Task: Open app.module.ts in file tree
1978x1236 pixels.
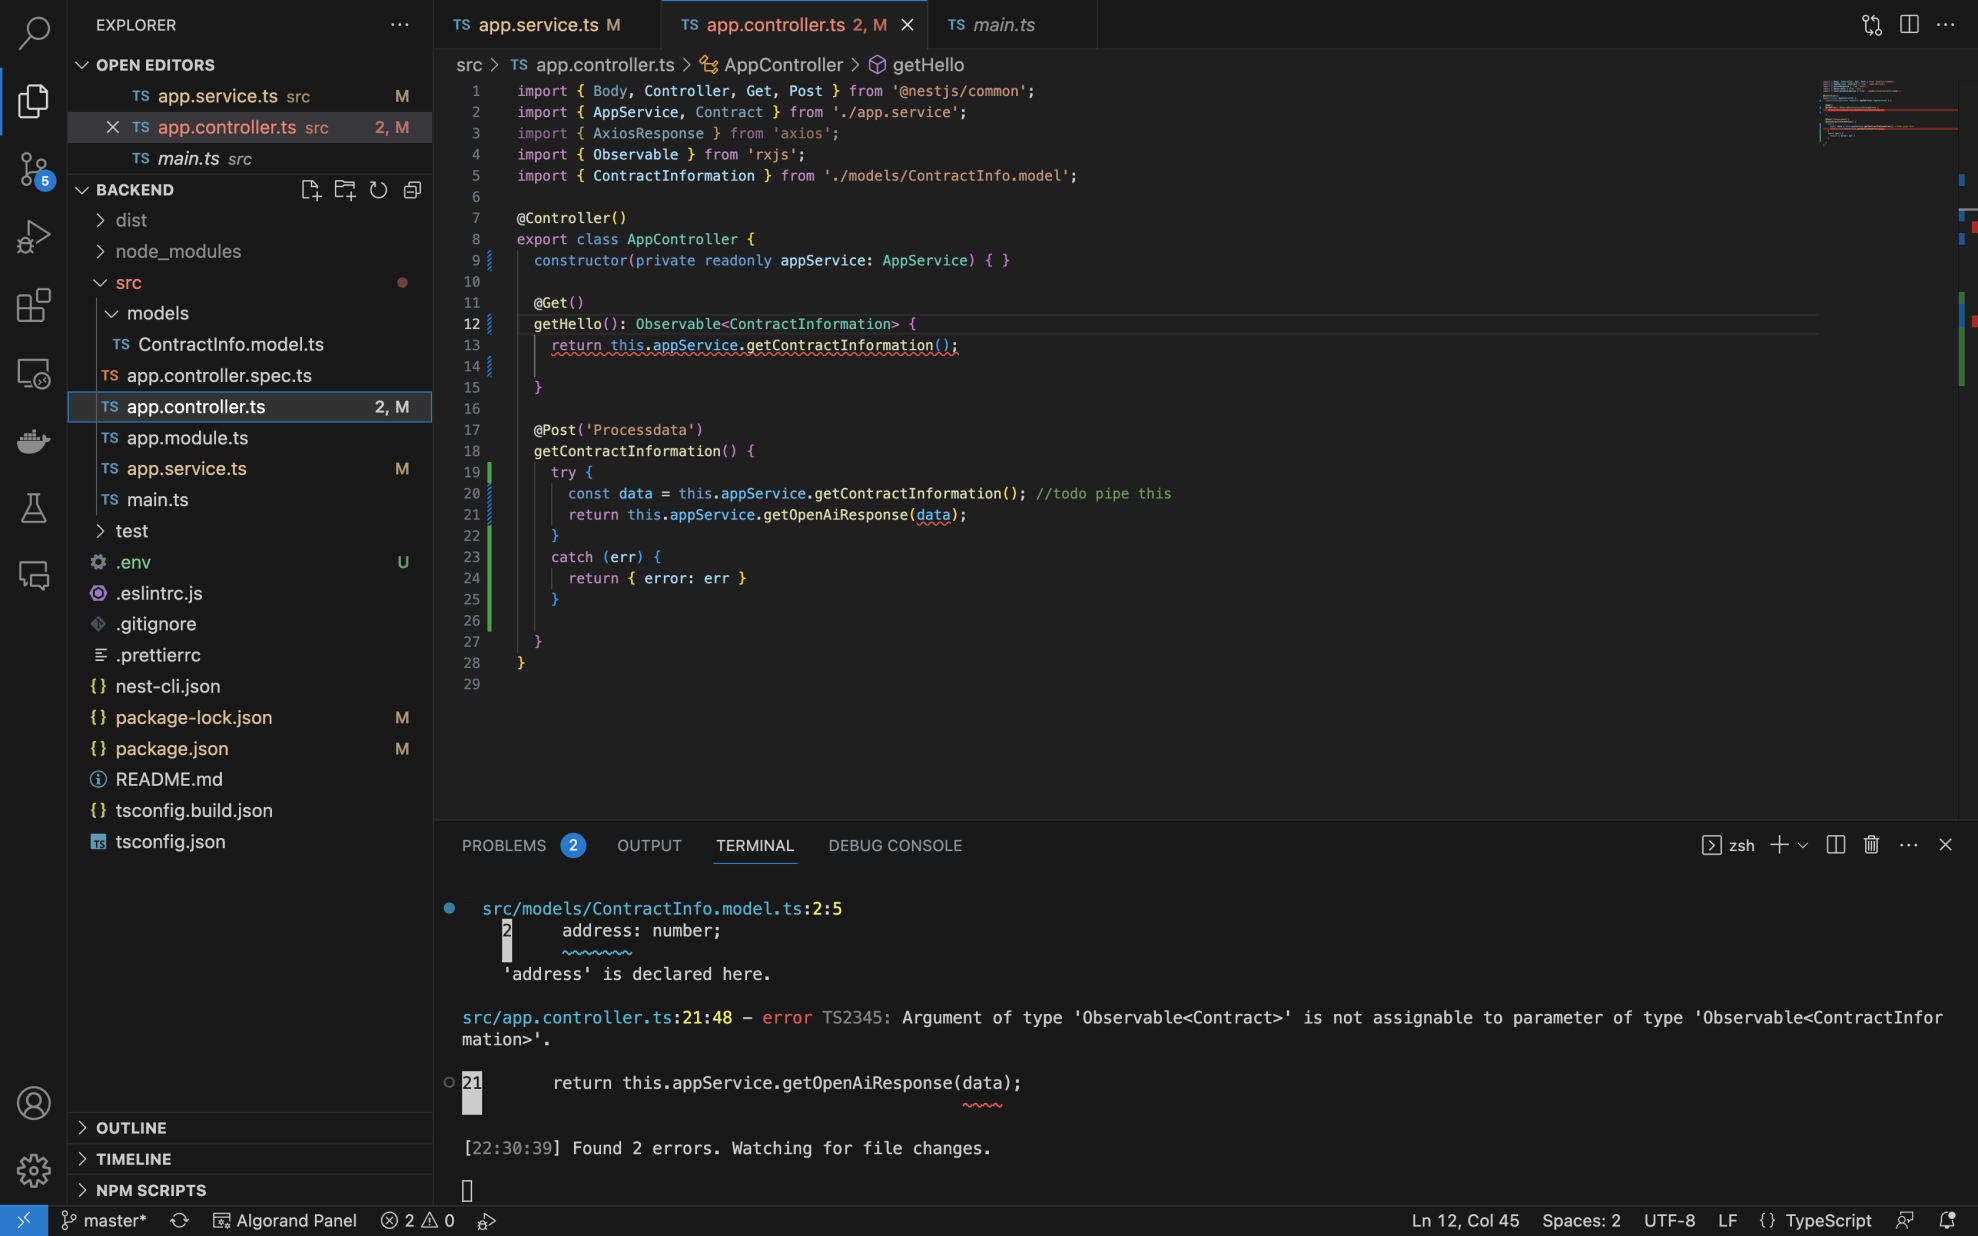Action: coord(250,438)
